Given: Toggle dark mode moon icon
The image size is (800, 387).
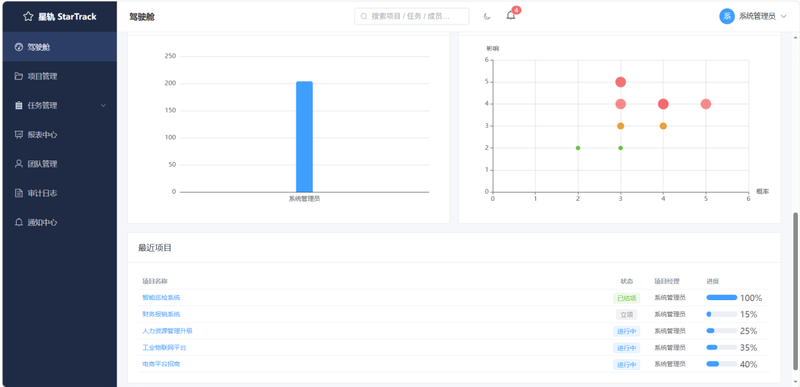Looking at the screenshot, I should pyautogui.click(x=487, y=16).
